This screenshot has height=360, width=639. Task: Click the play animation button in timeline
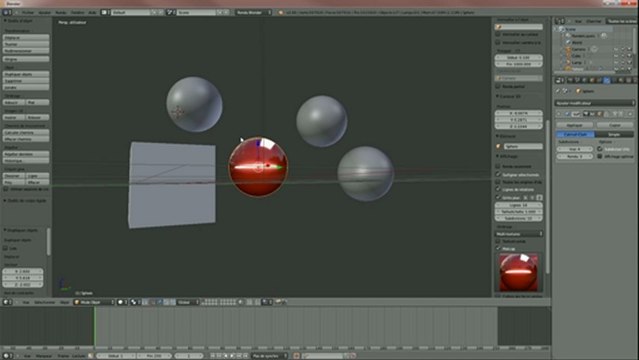point(232,356)
